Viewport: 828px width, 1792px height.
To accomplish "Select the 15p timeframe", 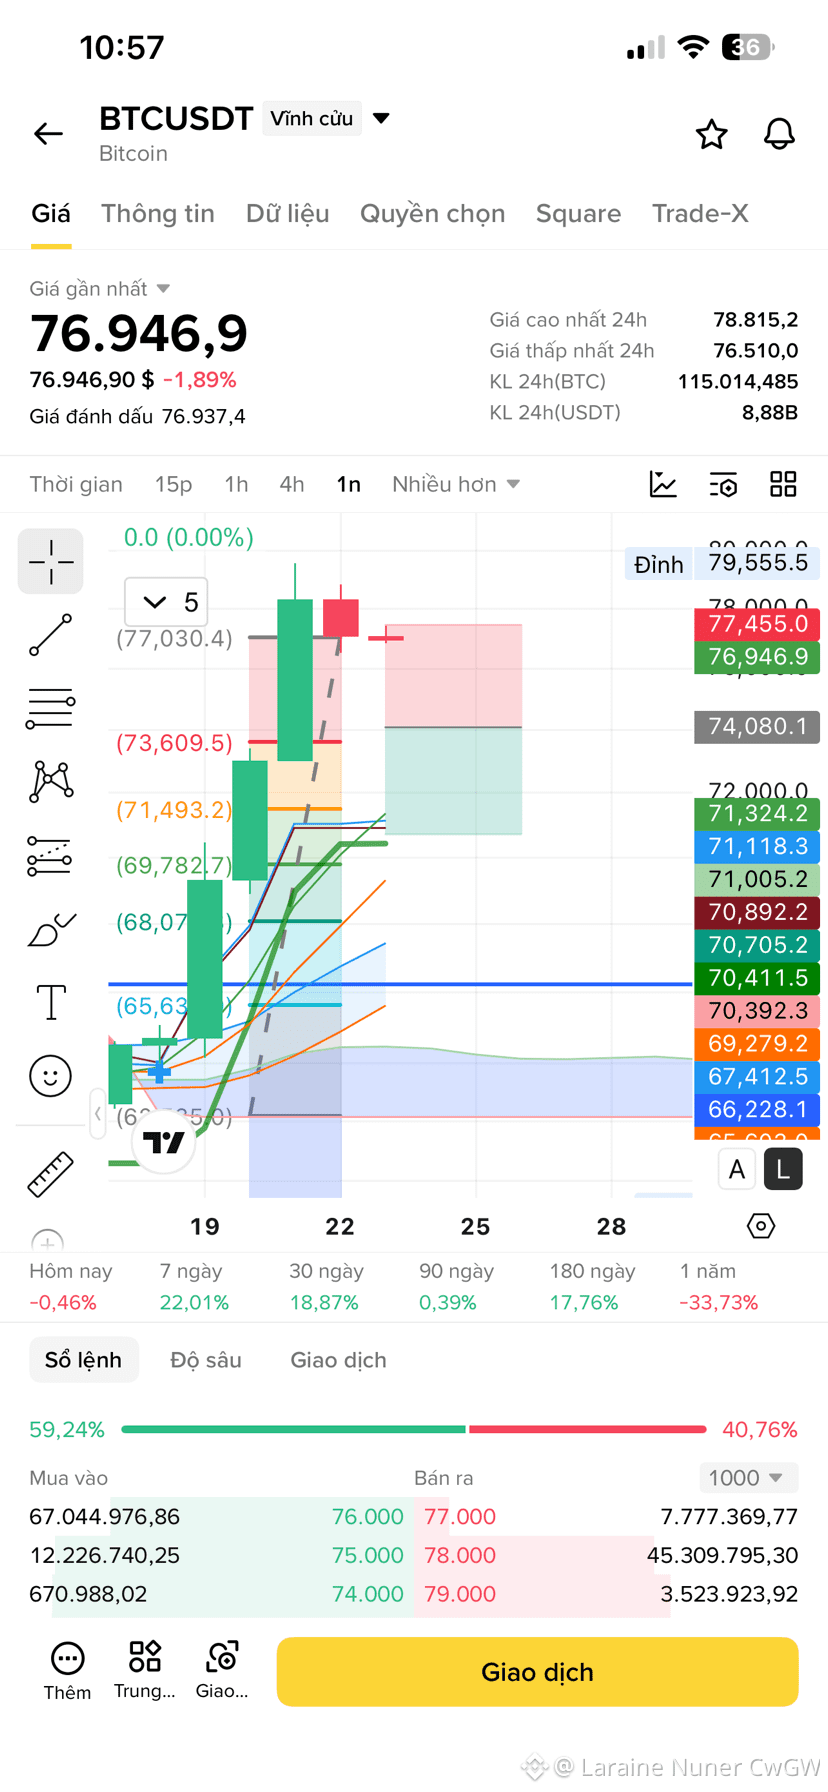I will [x=173, y=484].
